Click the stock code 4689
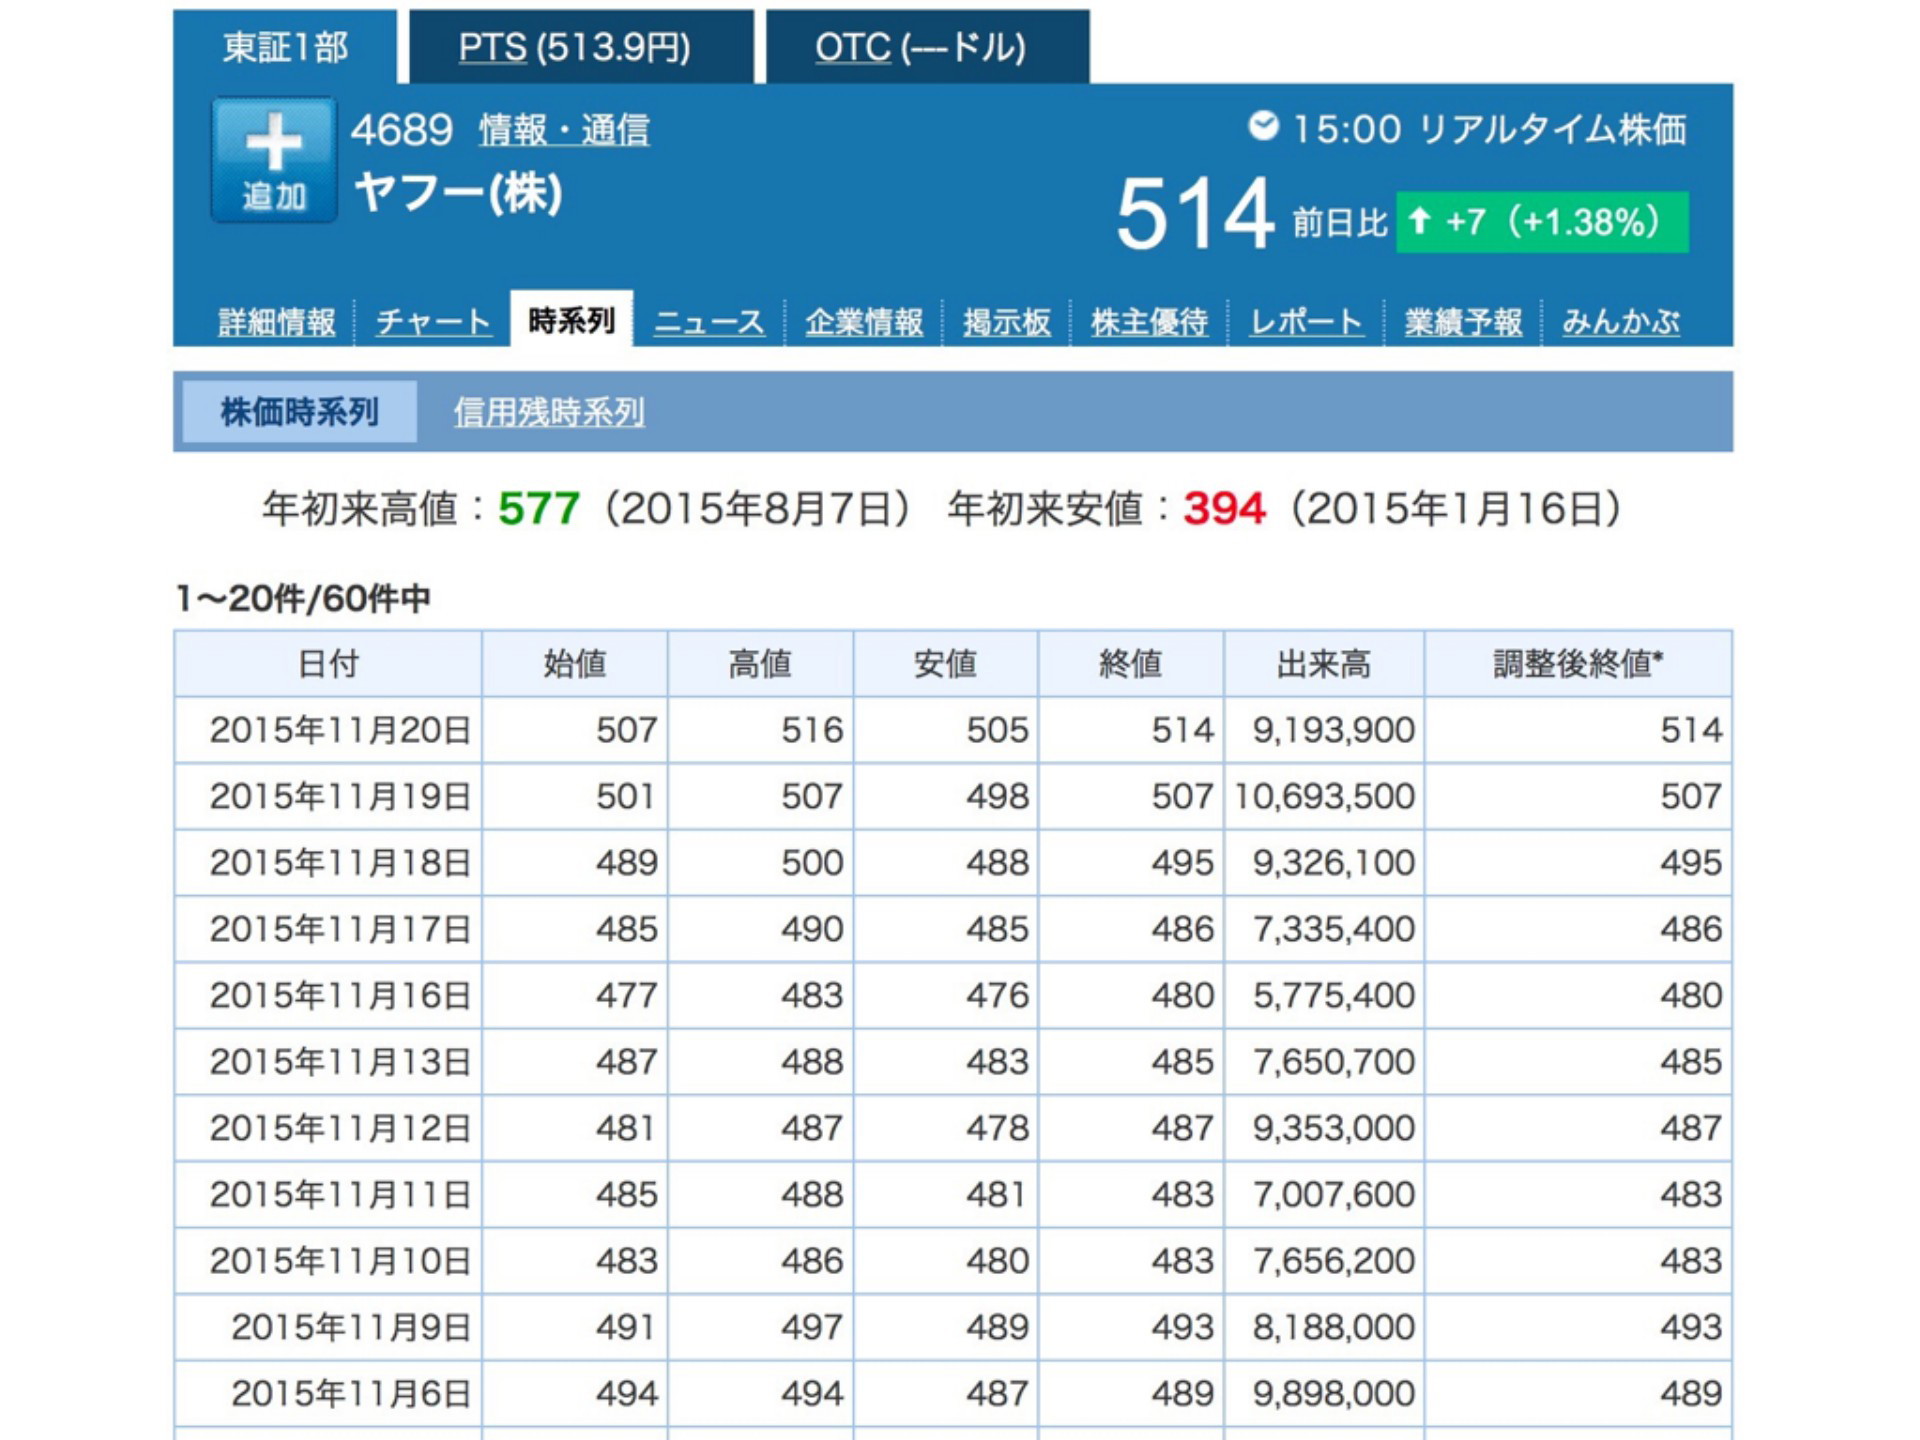Image resolution: width=1920 pixels, height=1440 pixels. tap(402, 130)
